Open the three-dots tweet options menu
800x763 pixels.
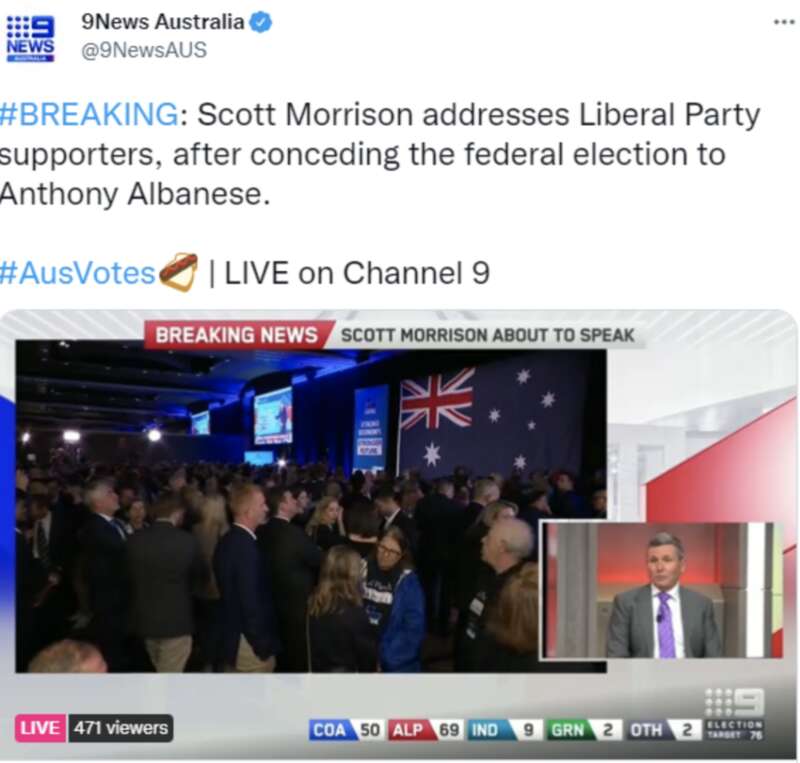tap(784, 22)
